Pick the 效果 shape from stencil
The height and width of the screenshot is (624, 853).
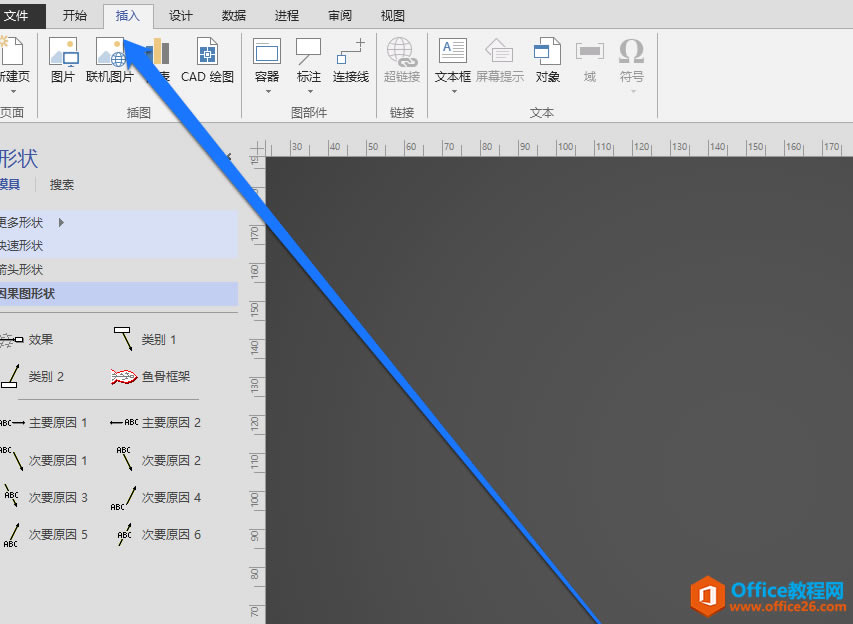tap(28, 340)
